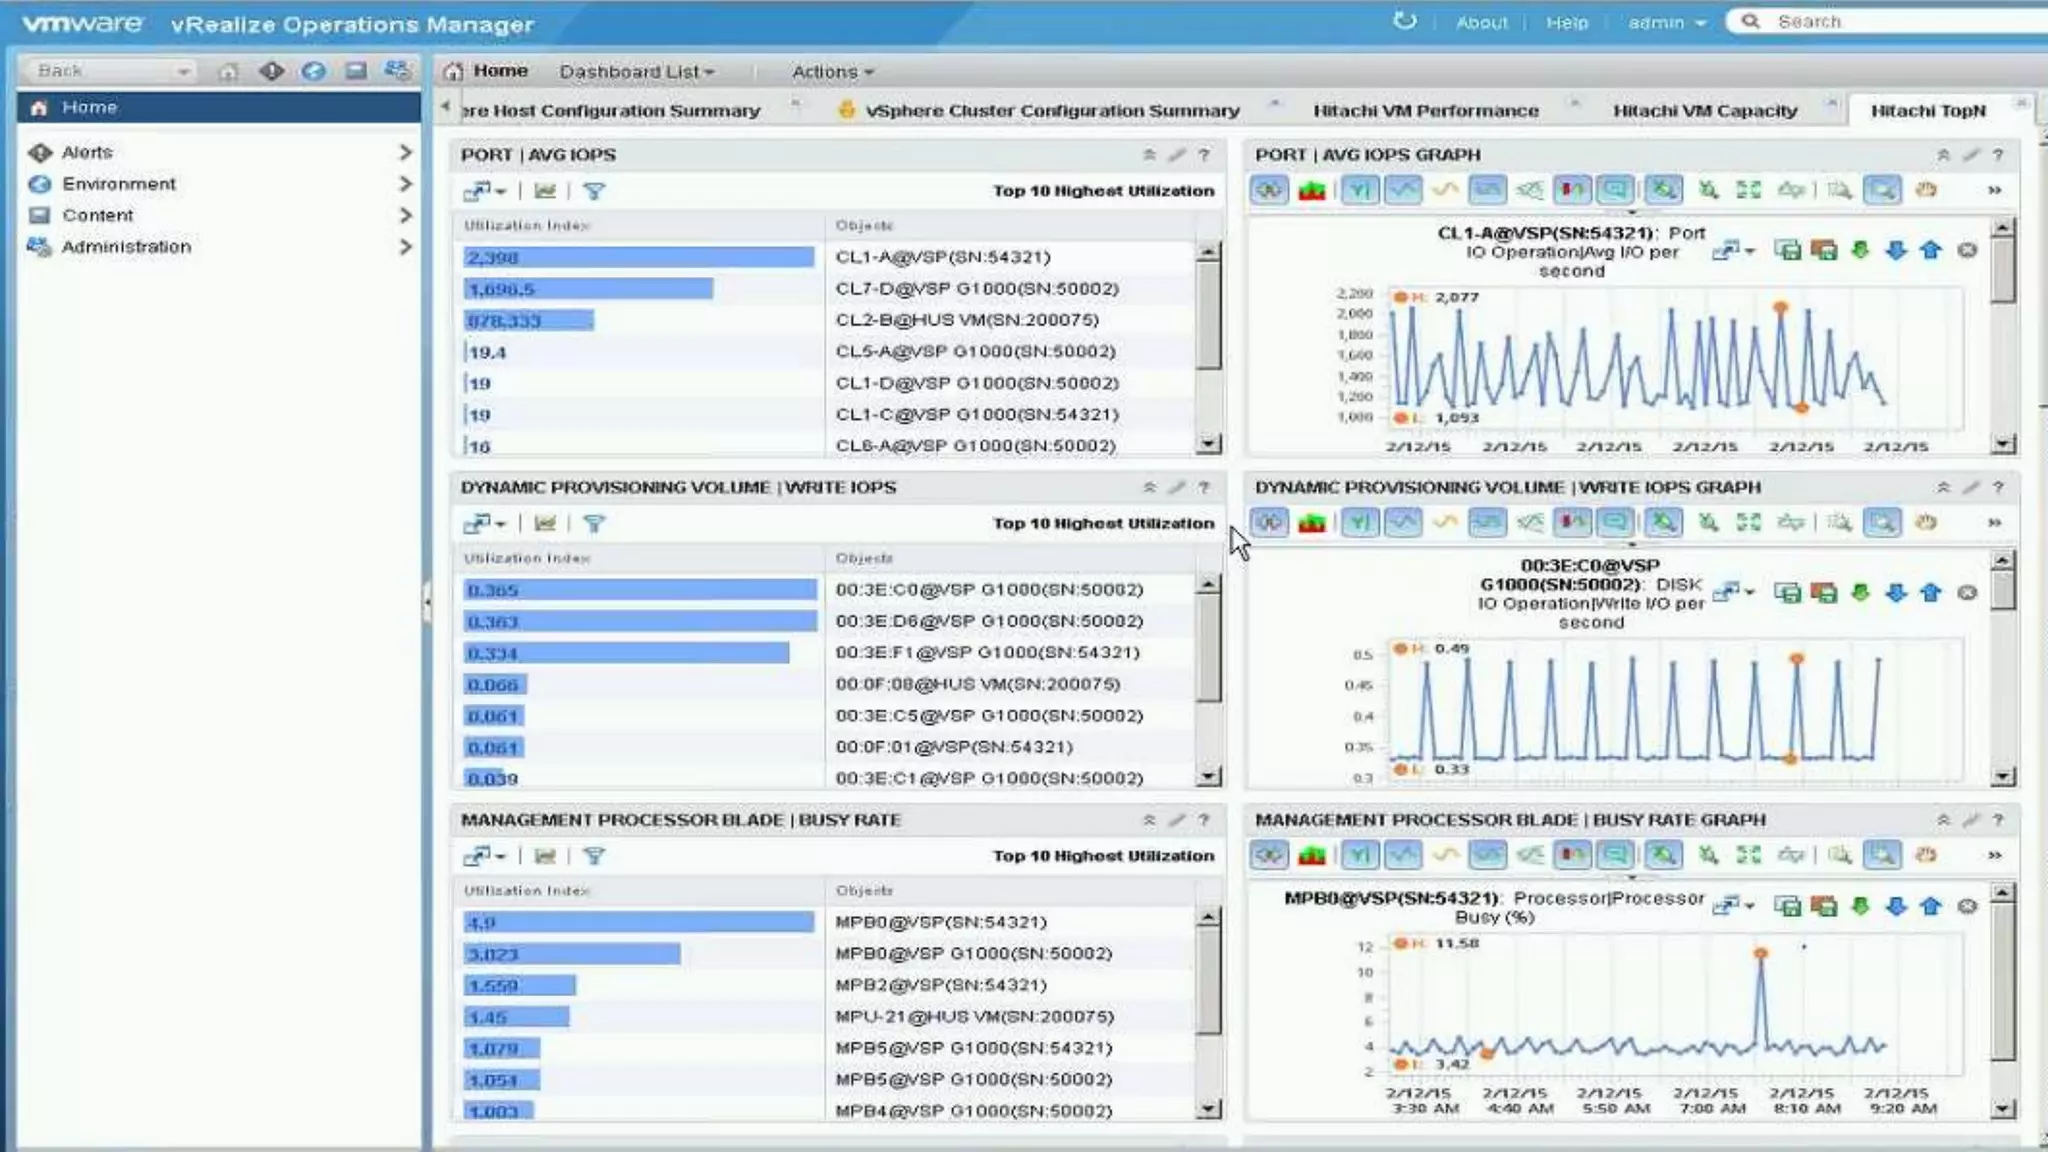This screenshot has height=1152, width=2048.
Task: Toggle the zoom view button in Busy Rate Graph toolbar
Action: coord(1882,855)
